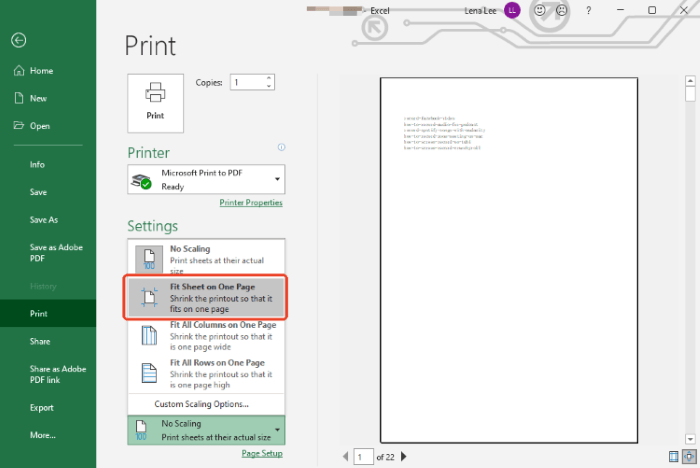Focus the Copies number field
The height and width of the screenshot is (468, 700).
pyautogui.click(x=247, y=82)
